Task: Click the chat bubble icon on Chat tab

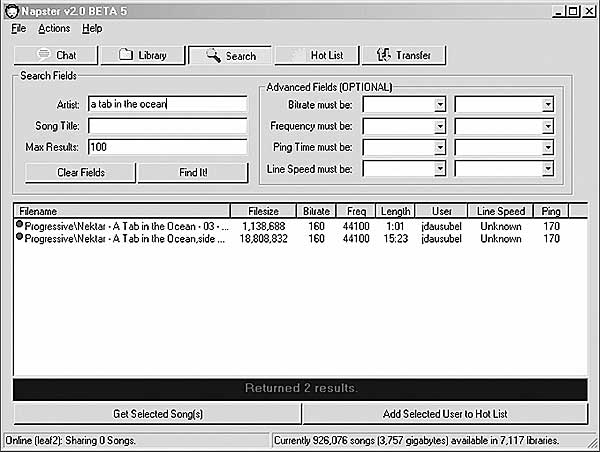Action: tap(44, 54)
